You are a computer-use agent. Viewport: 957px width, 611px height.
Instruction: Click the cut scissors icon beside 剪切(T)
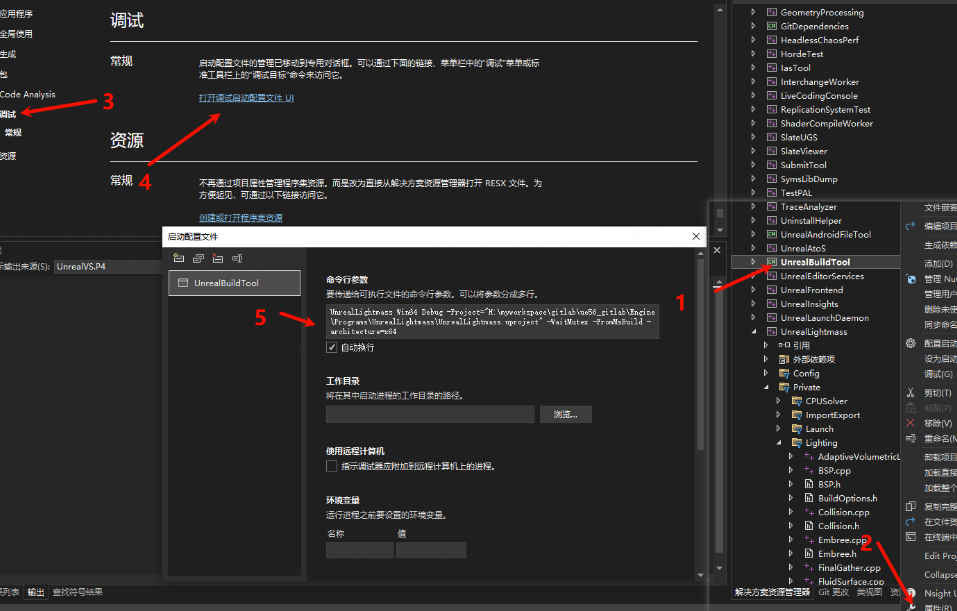(x=911, y=392)
